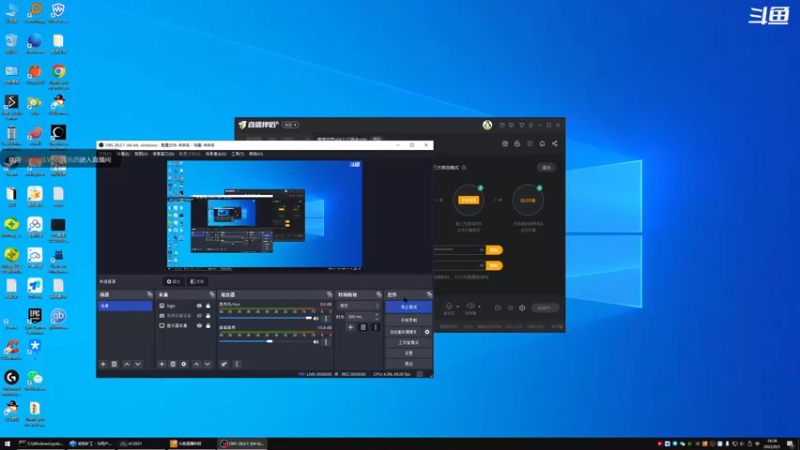Toggle lock on display capture source
Screen dimensions: 800x450
(x=208, y=326)
